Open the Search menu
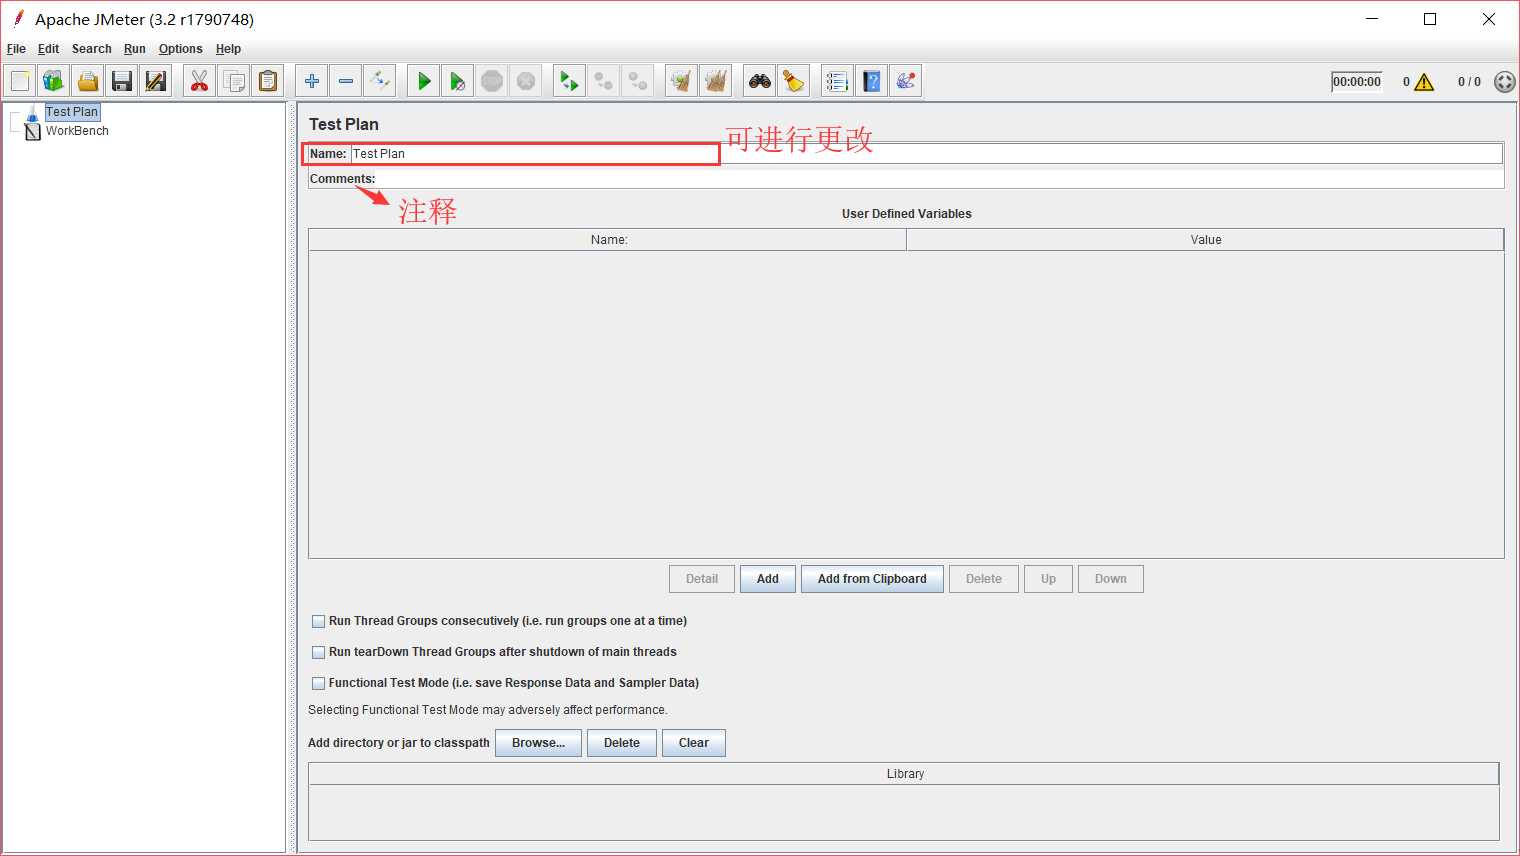The height and width of the screenshot is (856, 1520). click(x=91, y=49)
